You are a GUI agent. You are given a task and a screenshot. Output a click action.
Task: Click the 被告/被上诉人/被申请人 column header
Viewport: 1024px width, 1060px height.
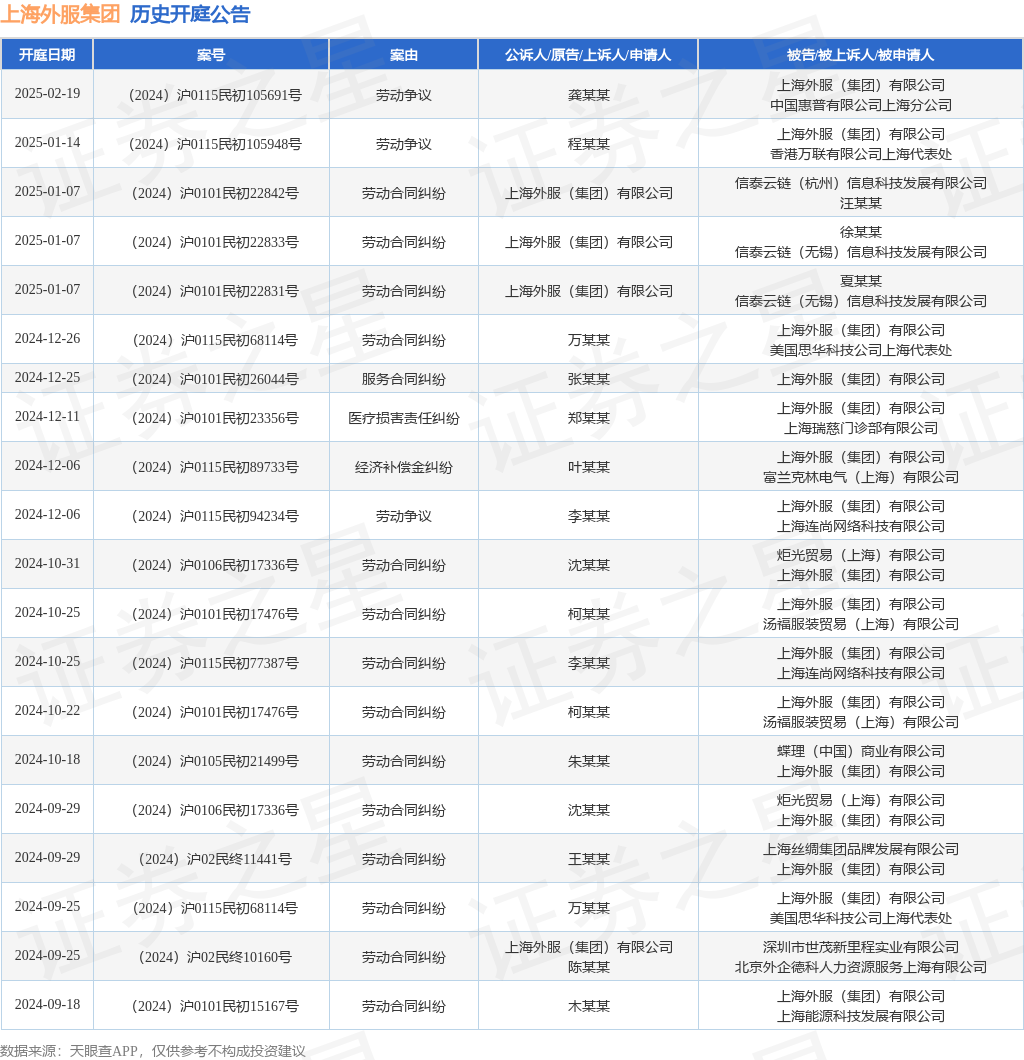[860, 55]
